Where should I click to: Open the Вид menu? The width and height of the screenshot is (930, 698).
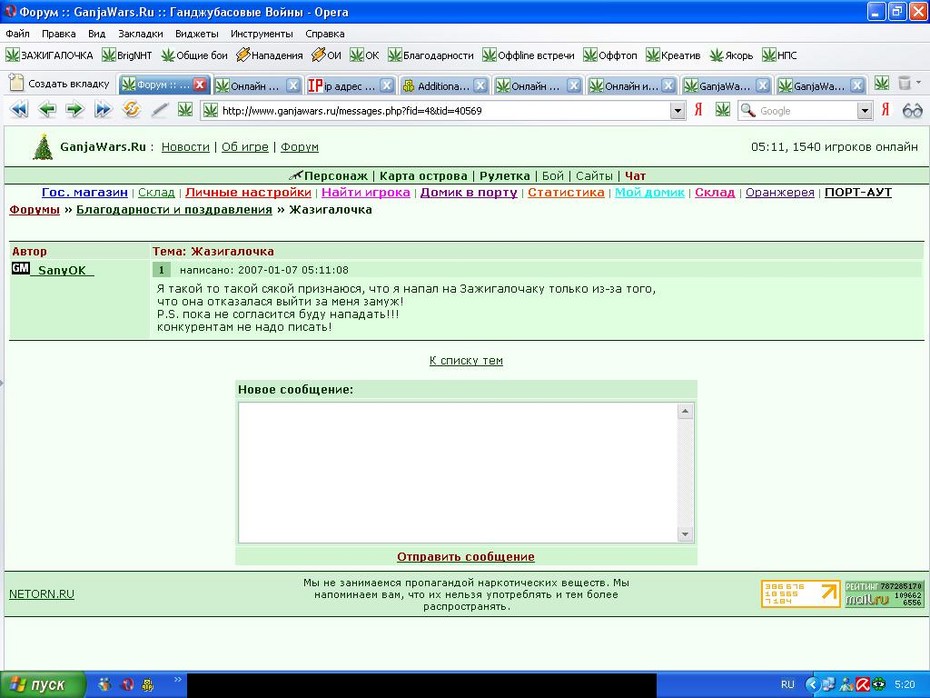pos(97,34)
